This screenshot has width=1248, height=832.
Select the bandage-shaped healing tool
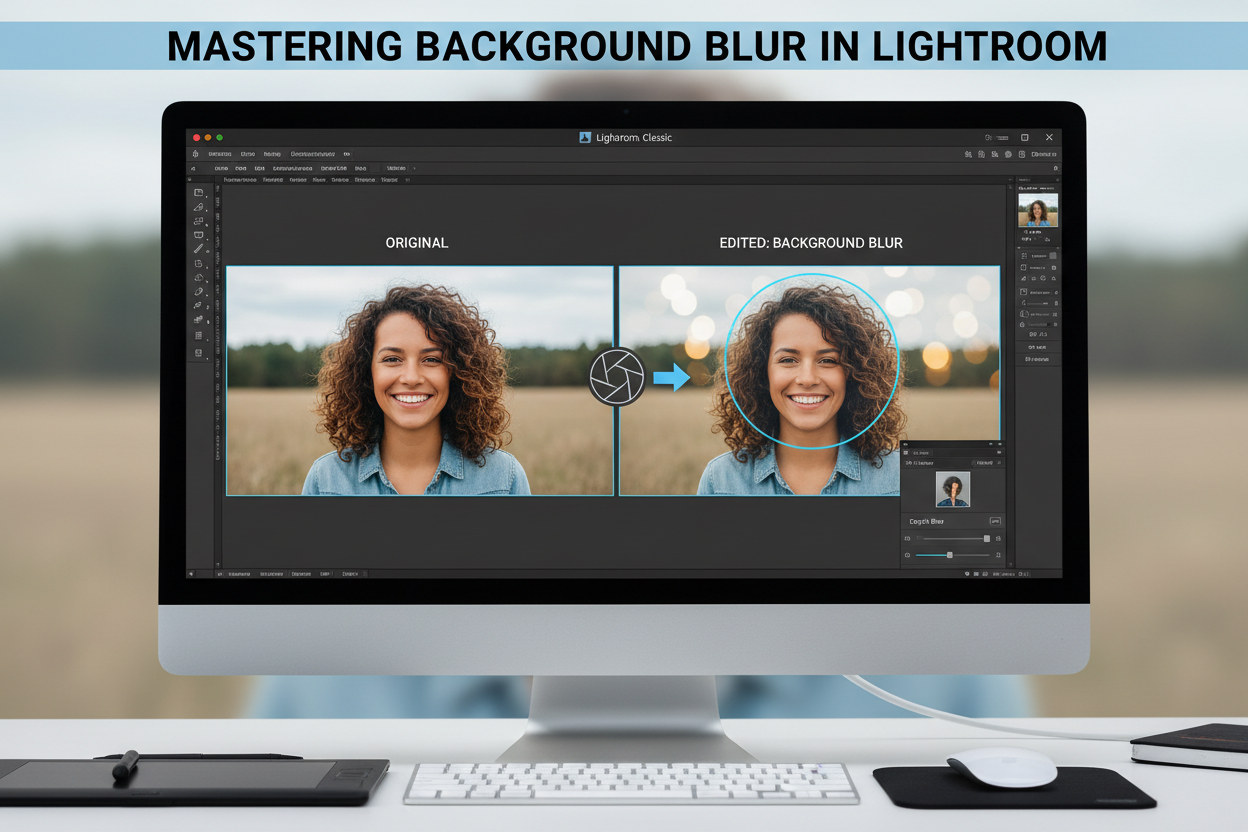click(198, 292)
